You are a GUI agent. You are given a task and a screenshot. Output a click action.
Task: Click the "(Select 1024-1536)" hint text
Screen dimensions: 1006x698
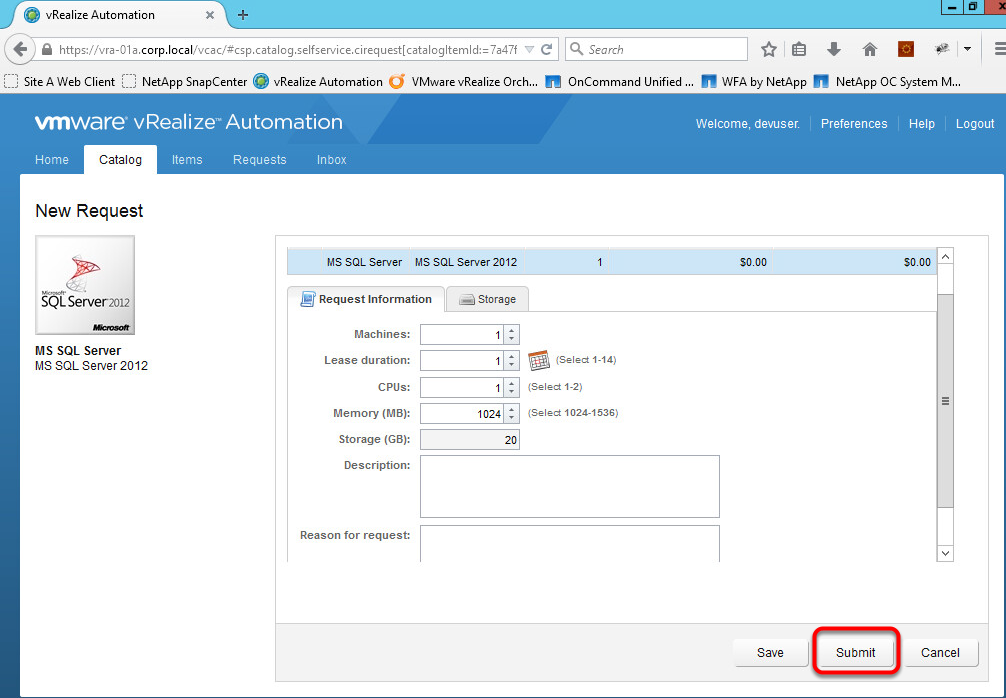tap(573, 413)
